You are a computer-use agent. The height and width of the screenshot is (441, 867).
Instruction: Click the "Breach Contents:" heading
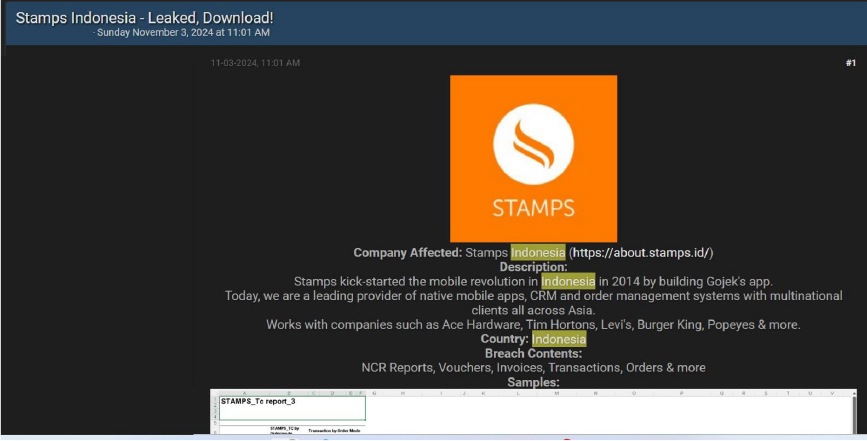coord(534,353)
